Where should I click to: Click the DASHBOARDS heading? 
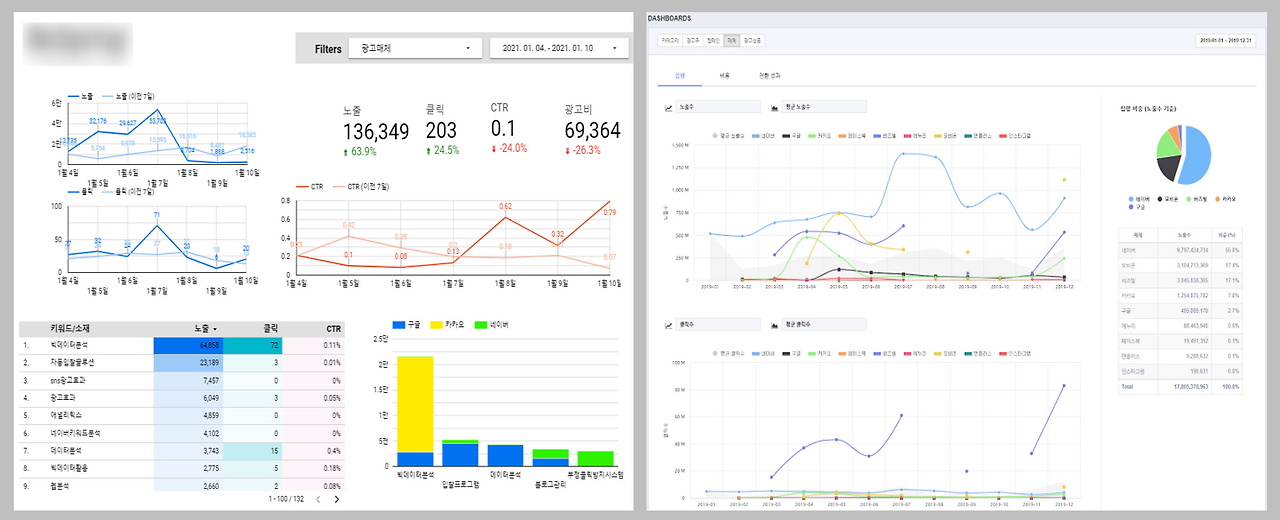pyautogui.click(x=670, y=18)
